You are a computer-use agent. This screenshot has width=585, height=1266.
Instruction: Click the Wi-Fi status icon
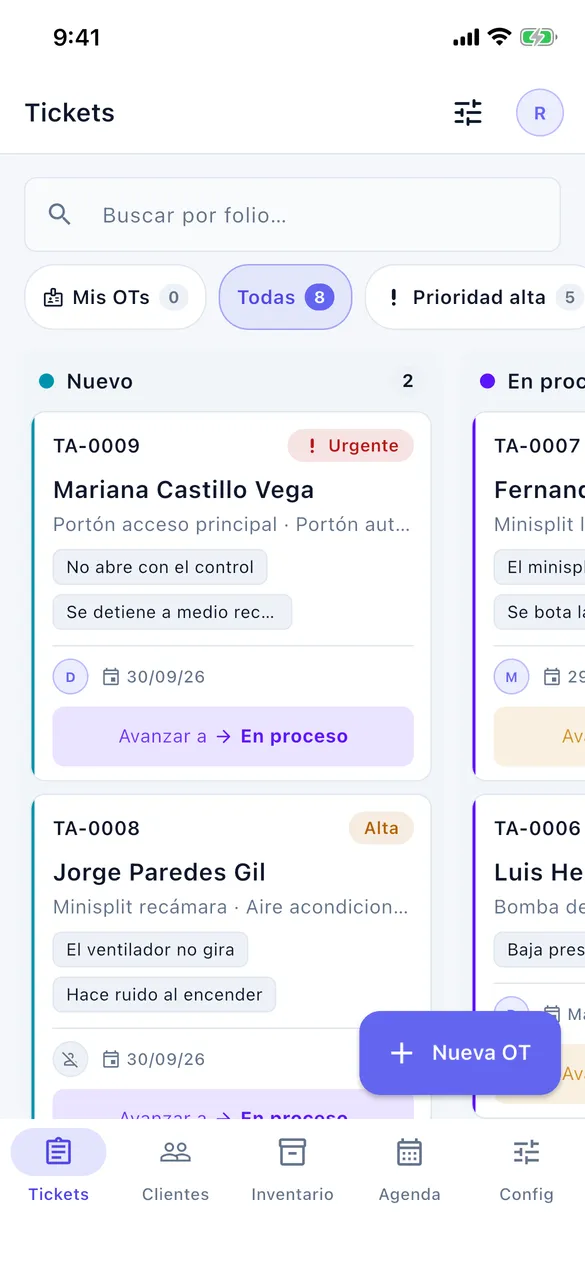[x=498, y=37]
